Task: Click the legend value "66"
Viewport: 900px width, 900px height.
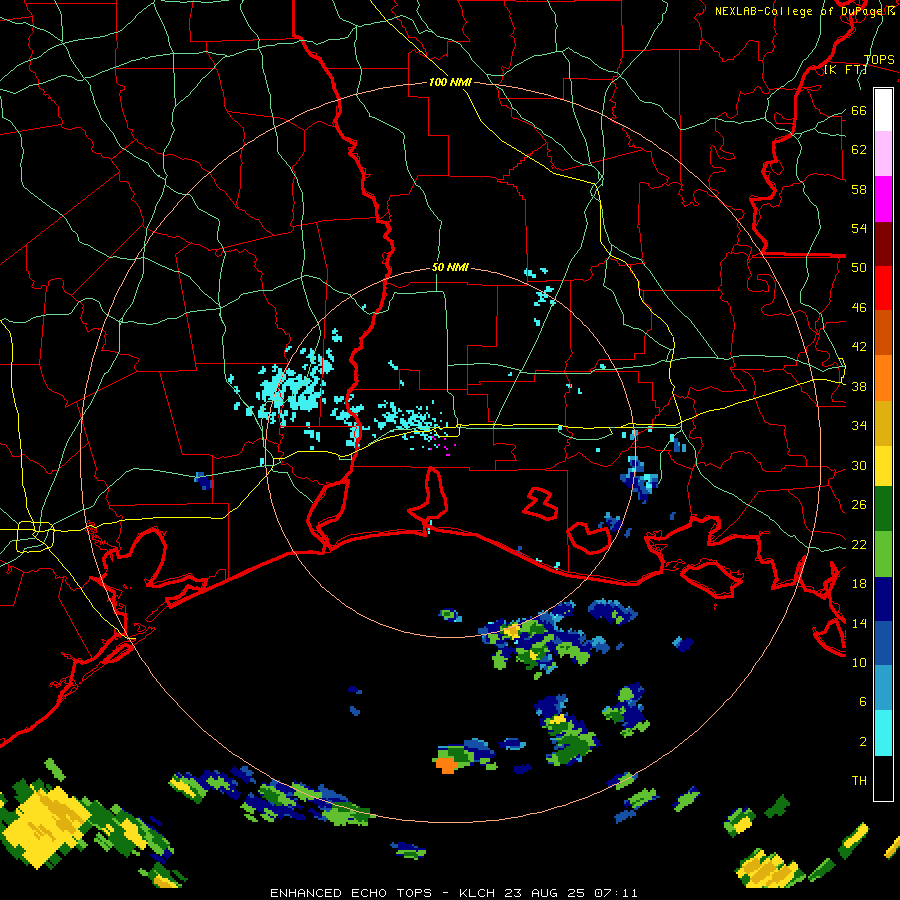Action: coord(859,110)
